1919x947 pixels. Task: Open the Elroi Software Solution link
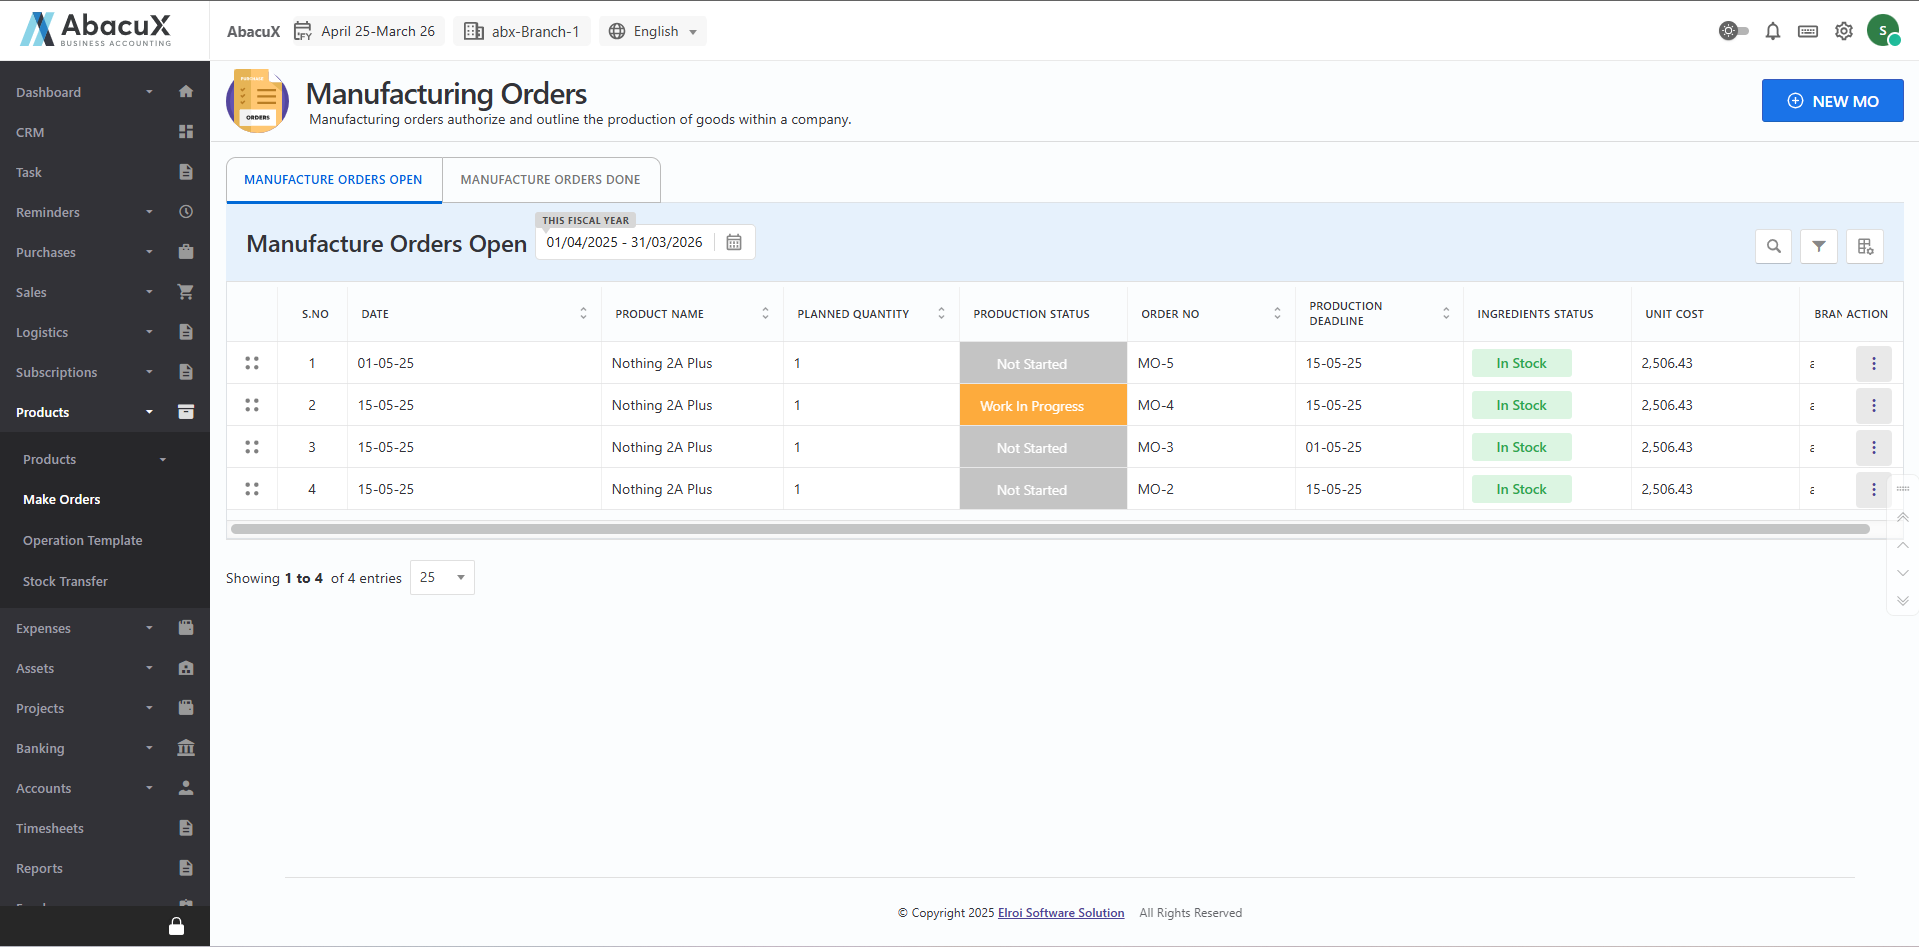point(1060,913)
